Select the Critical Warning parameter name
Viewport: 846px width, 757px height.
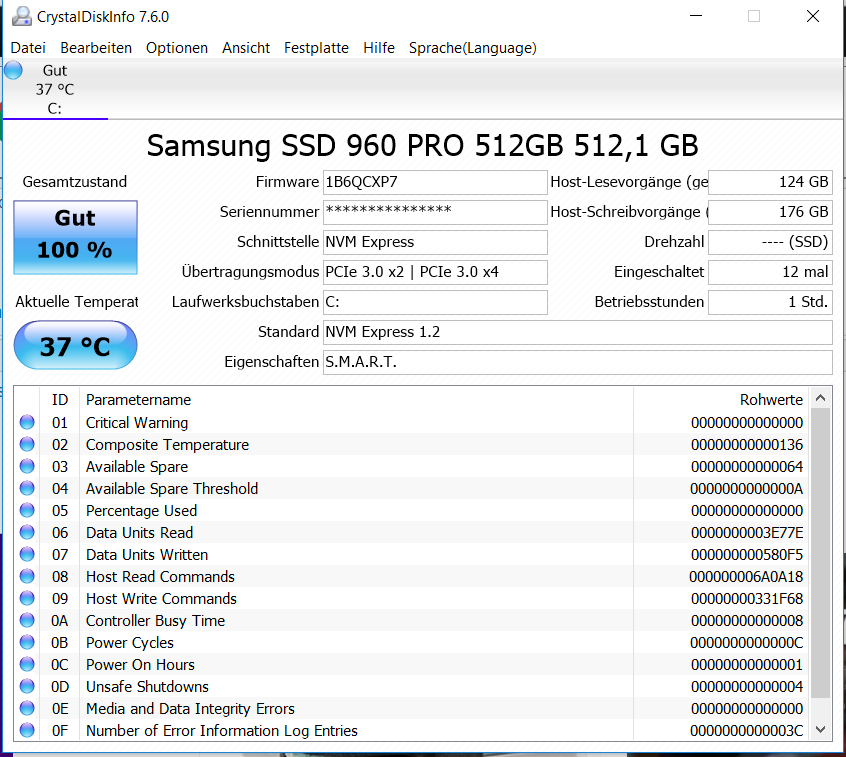pos(137,423)
